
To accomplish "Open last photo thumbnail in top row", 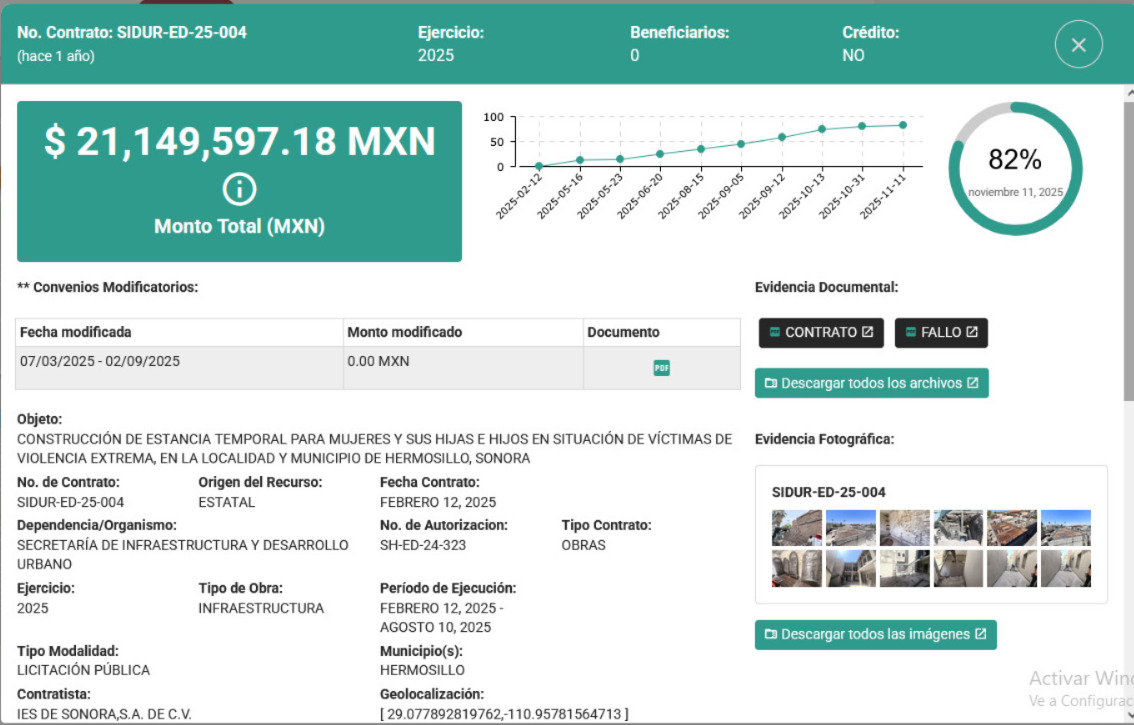I will (1065, 527).
